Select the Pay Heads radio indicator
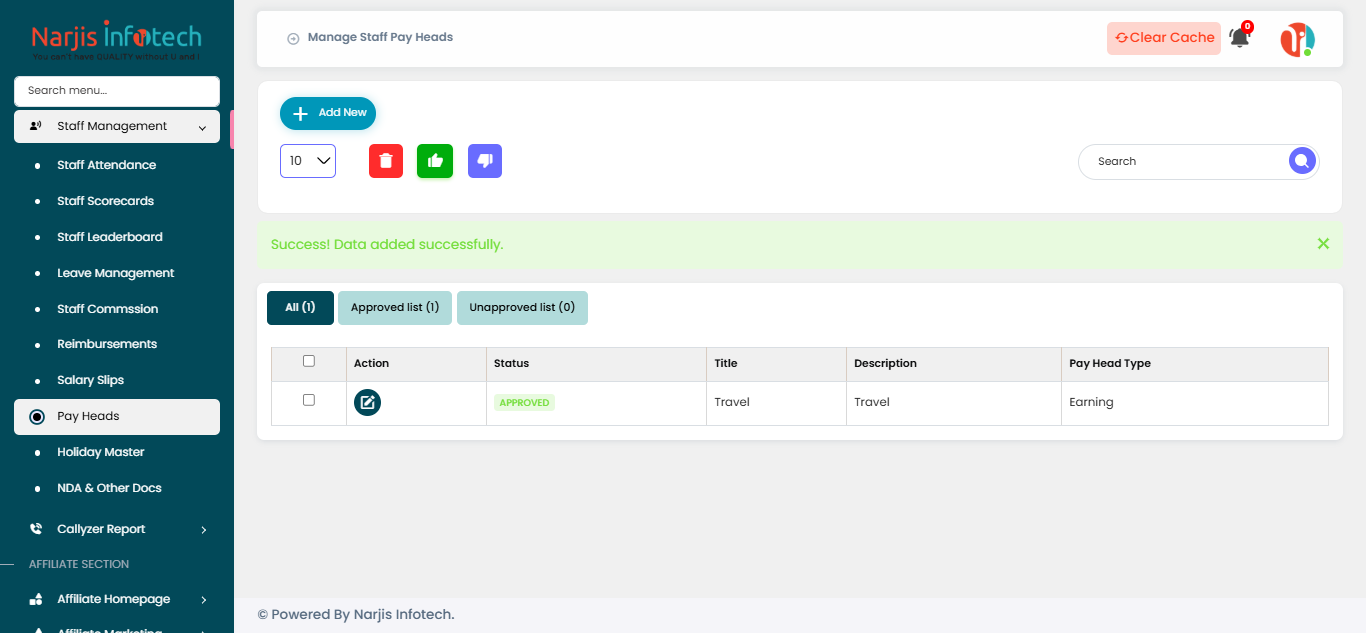 click(37, 417)
